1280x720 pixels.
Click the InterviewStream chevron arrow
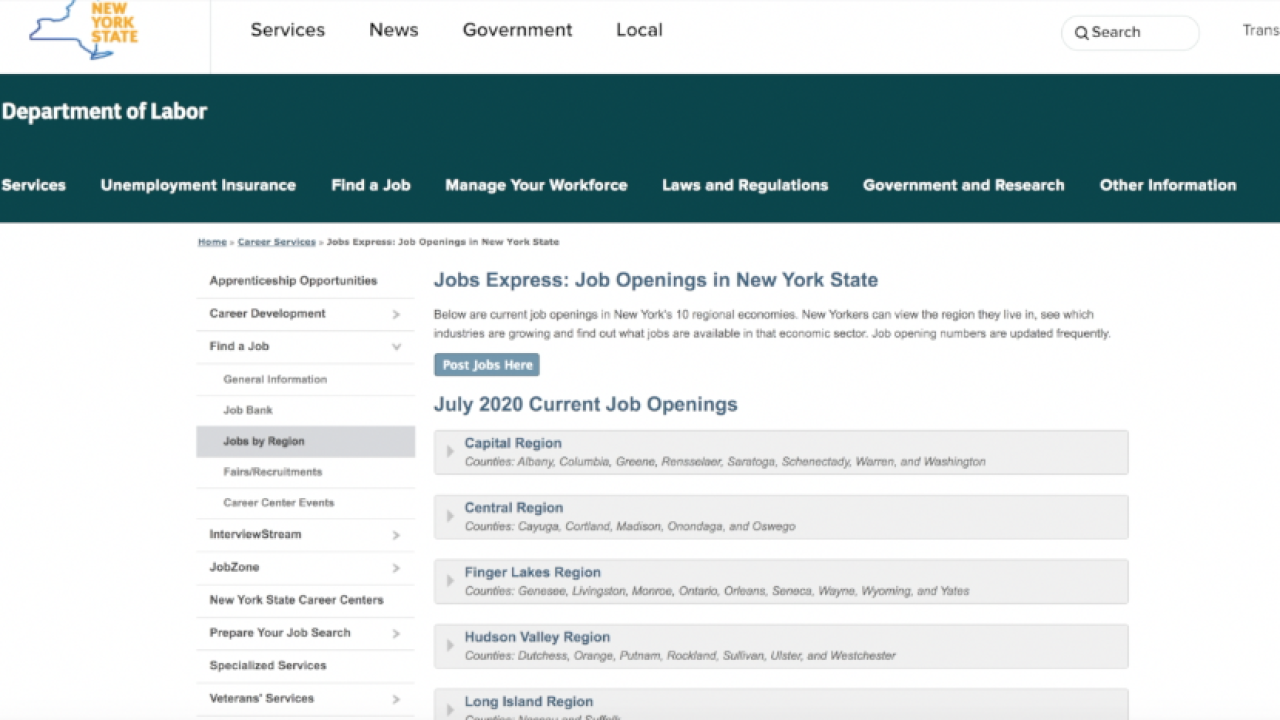click(396, 535)
